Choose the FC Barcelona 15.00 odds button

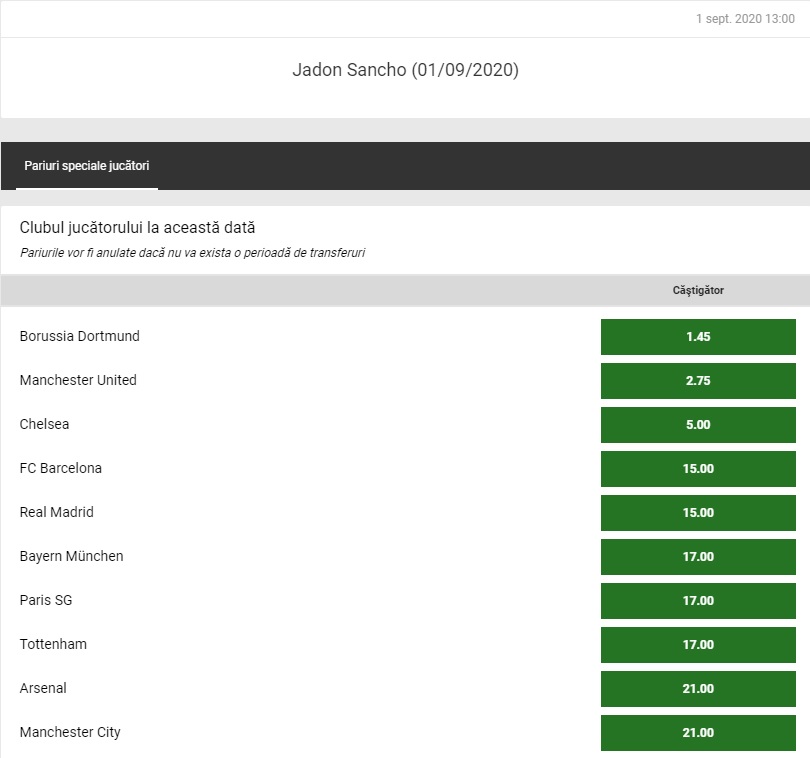(x=698, y=469)
